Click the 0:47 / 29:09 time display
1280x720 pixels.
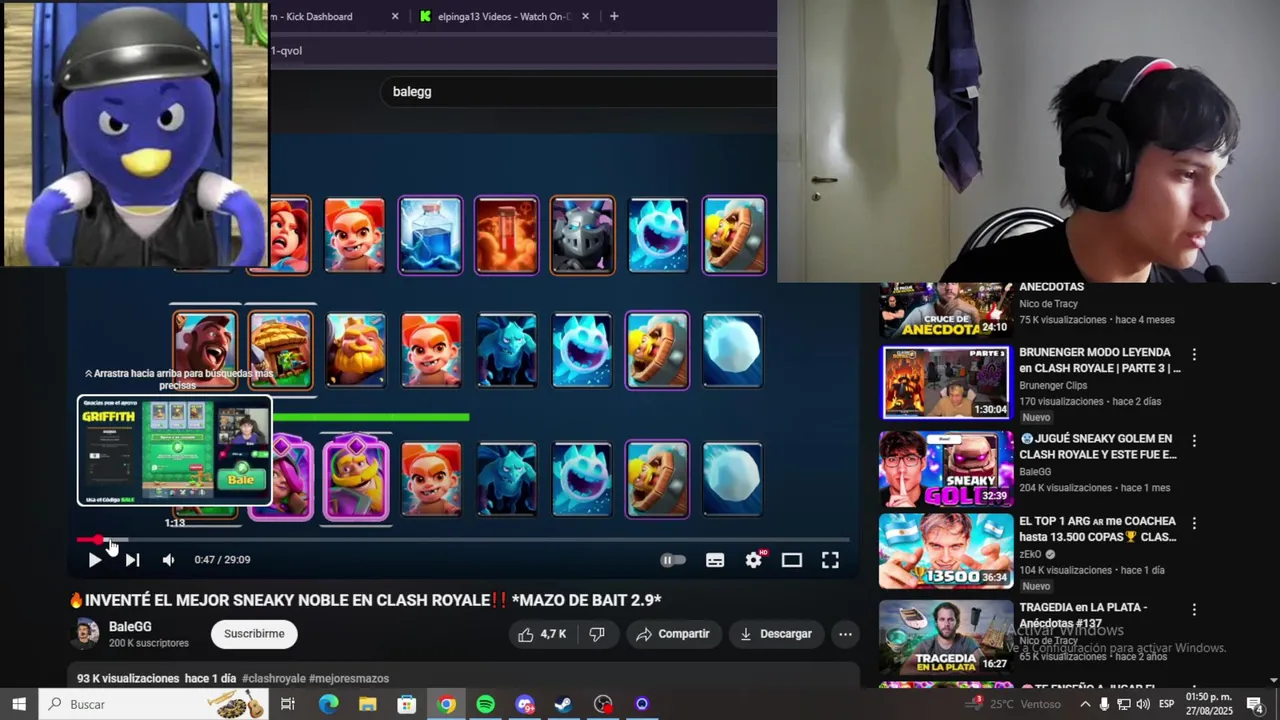pyautogui.click(x=222, y=560)
